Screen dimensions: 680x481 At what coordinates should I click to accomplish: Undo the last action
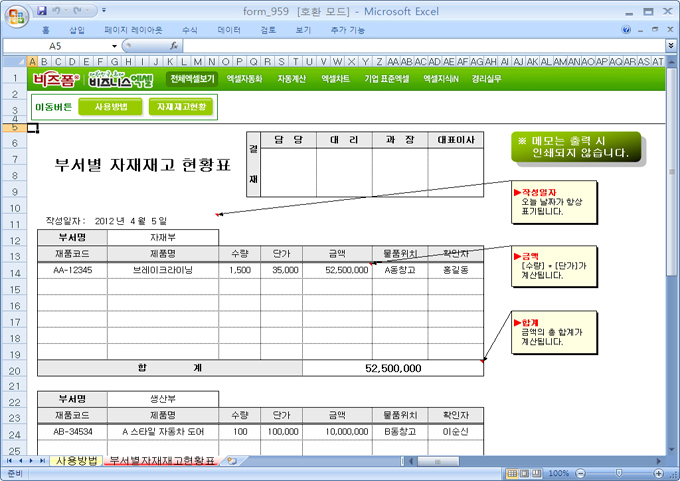(x=56, y=10)
